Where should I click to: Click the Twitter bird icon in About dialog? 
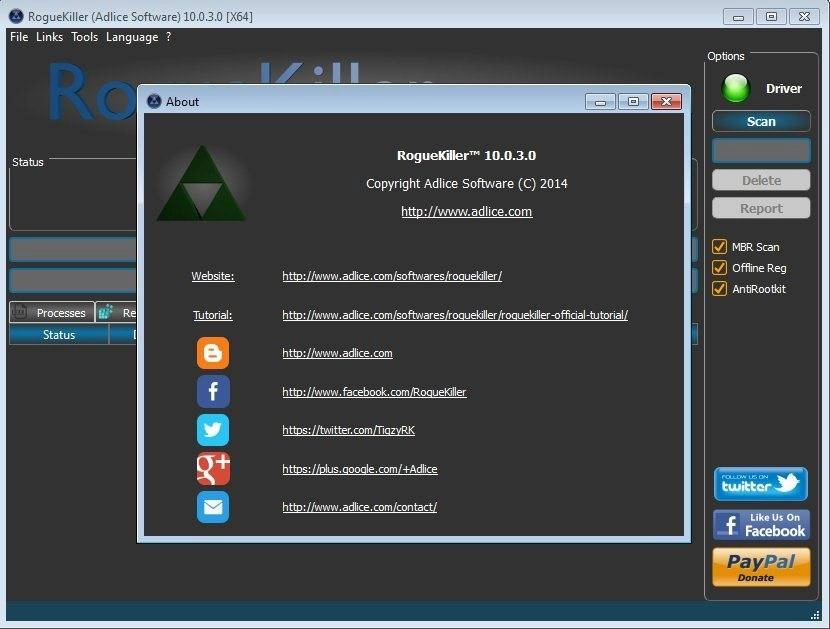(x=213, y=430)
